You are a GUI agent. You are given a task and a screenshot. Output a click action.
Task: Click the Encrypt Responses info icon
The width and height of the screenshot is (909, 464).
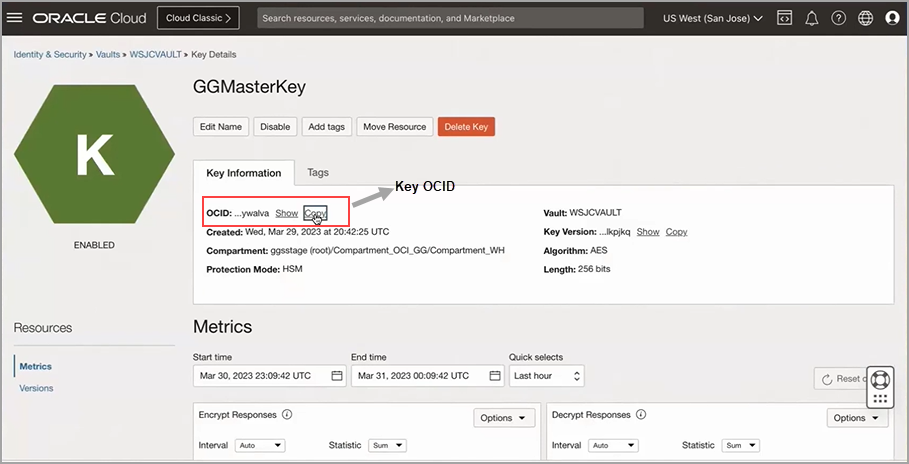[x=286, y=415]
